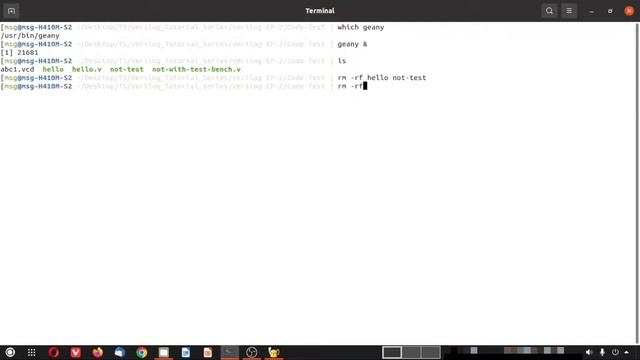The width and height of the screenshot is (640, 360).
Task: Click the microphone tray icon
Action: [602, 352]
